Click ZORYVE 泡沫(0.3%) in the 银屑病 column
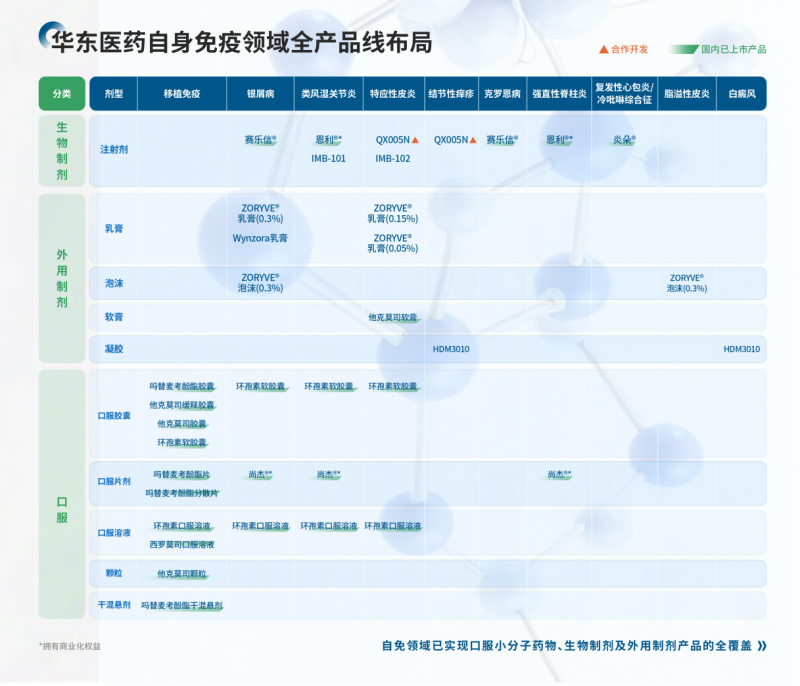Viewport: 800px width, 686px height. click(x=260, y=283)
